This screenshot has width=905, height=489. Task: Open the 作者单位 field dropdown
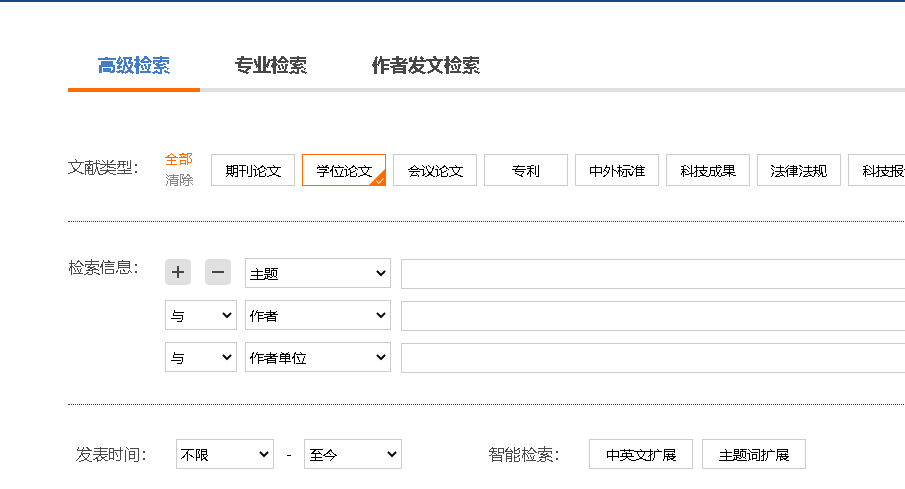pyautogui.click(x=318, y=357)
